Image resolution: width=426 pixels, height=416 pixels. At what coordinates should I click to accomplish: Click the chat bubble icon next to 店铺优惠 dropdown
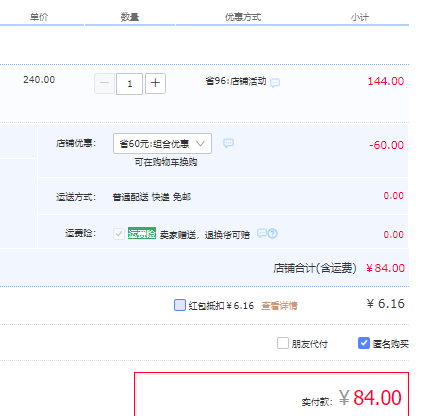(x=228, y=143)
